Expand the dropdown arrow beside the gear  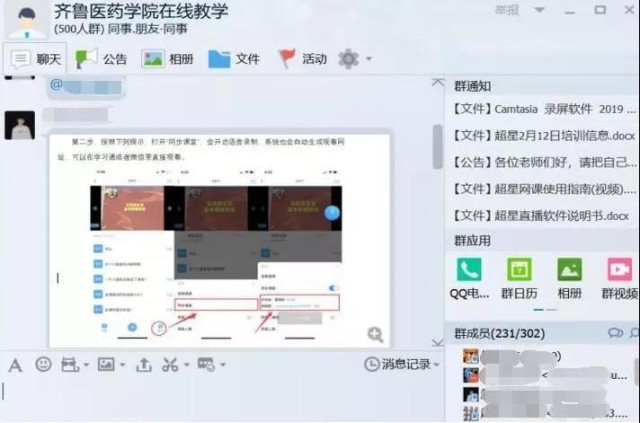tap(369, 59)
